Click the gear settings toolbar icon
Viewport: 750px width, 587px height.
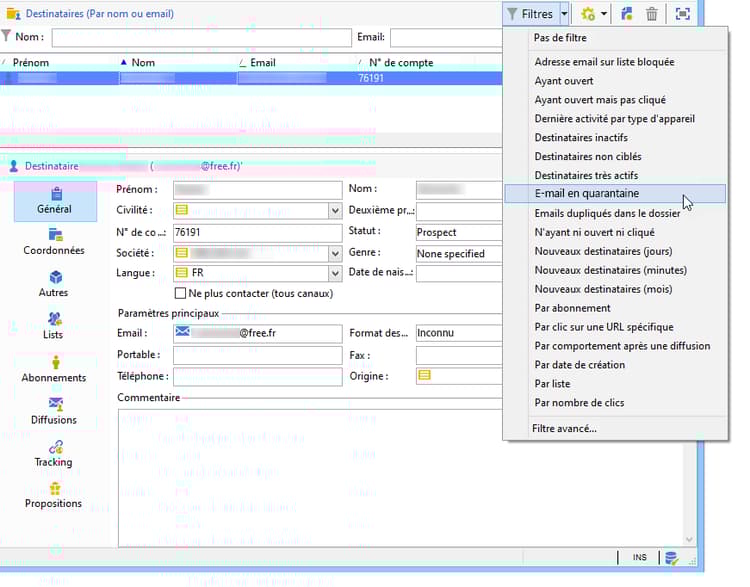[x=587, y=14]
